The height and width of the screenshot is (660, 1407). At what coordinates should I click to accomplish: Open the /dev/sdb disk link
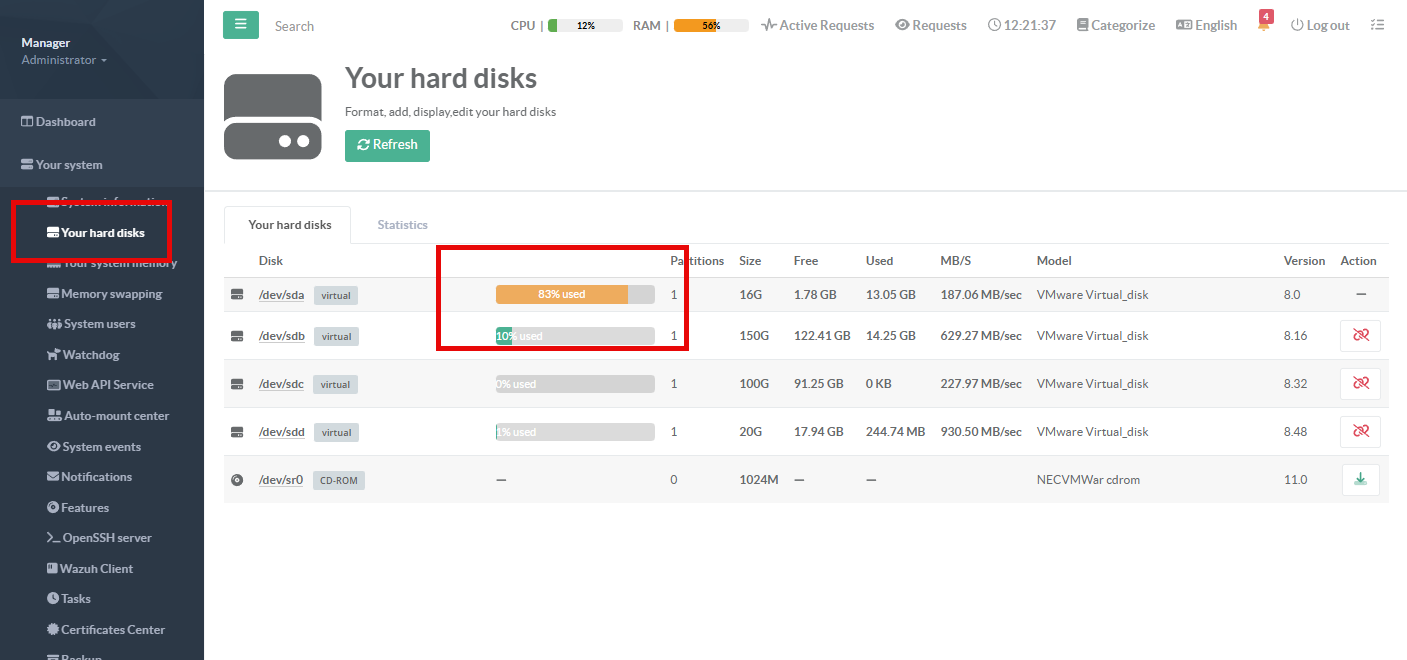(x=281, y=336)
